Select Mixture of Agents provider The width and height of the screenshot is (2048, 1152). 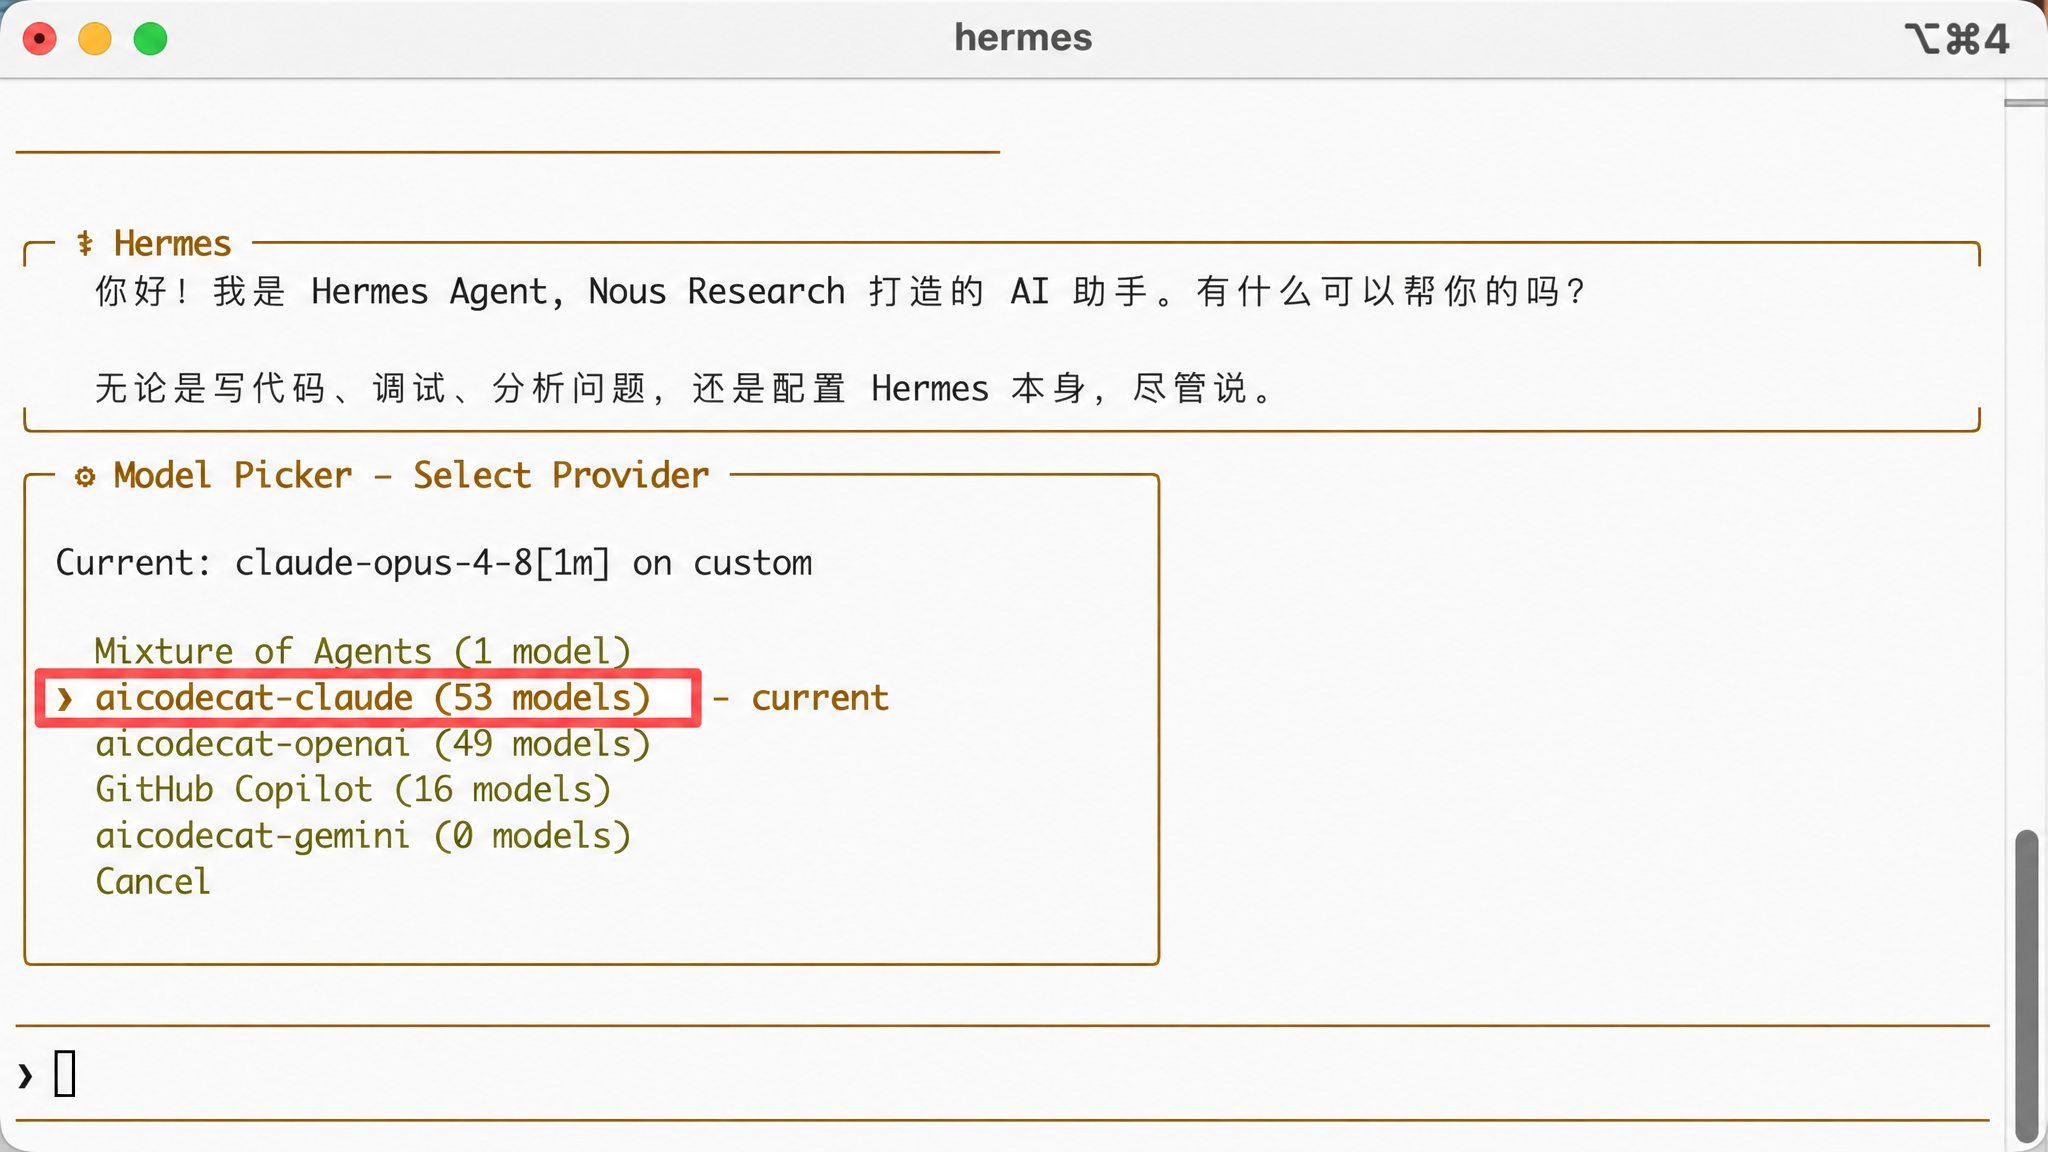(363, 651)
